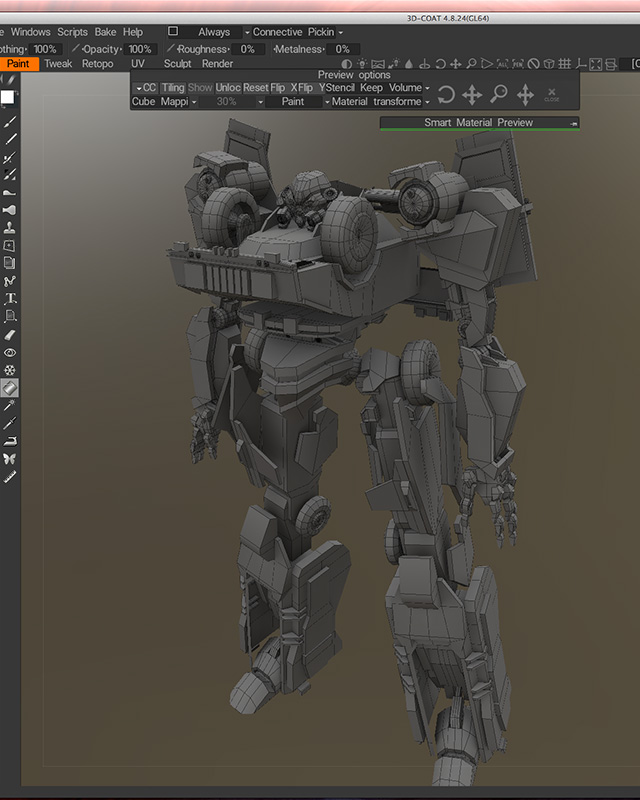The height and width of the screenshot is (800, 640).
Task: Select the Hide eye tool
Action: pyautogui.click(x=10, y=353)
